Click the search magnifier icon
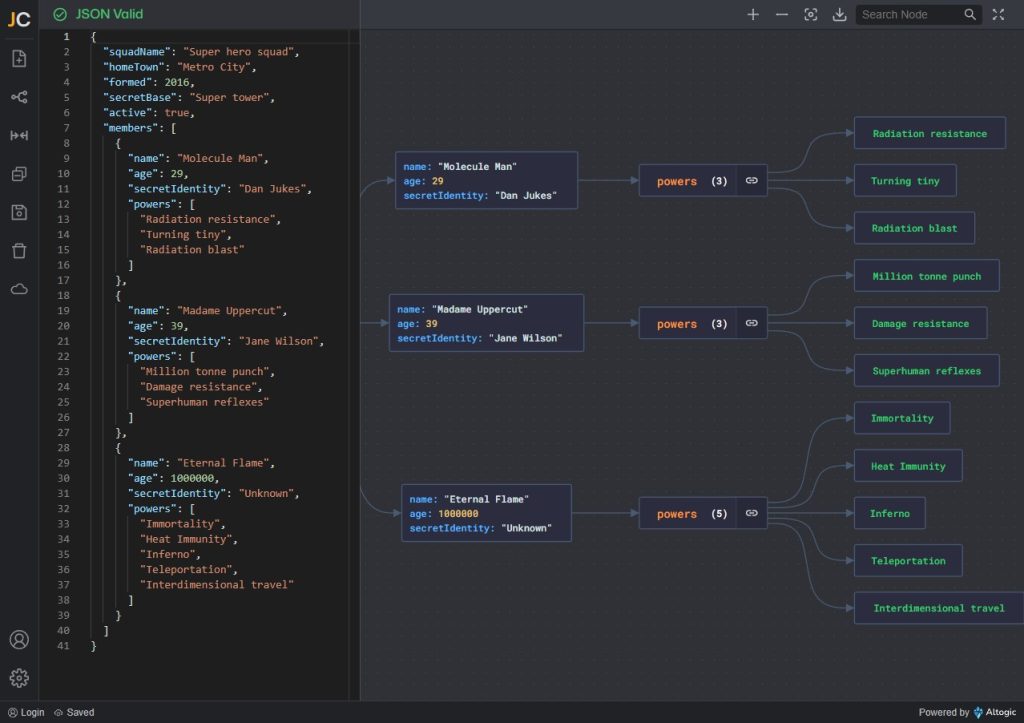 [x=970, y=14]
